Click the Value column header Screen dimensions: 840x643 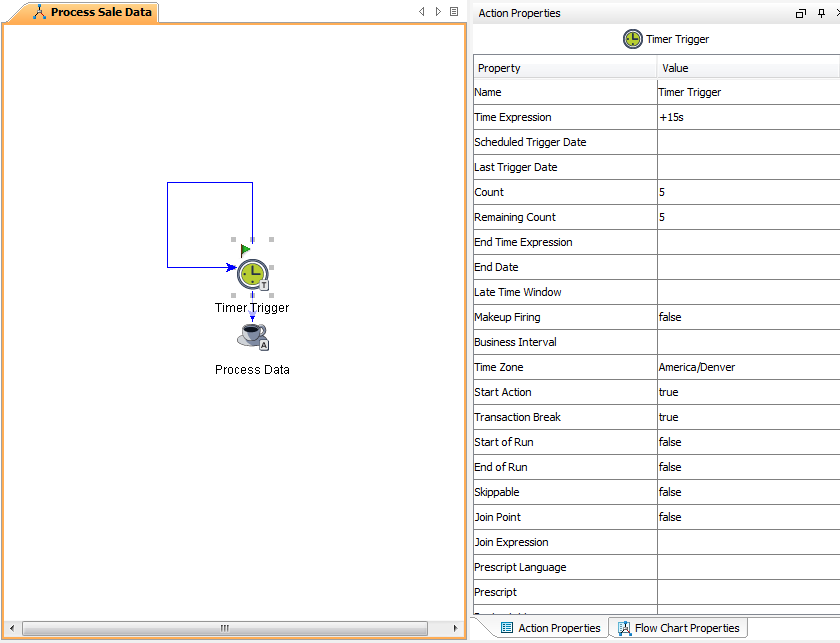tap(748, 68)
